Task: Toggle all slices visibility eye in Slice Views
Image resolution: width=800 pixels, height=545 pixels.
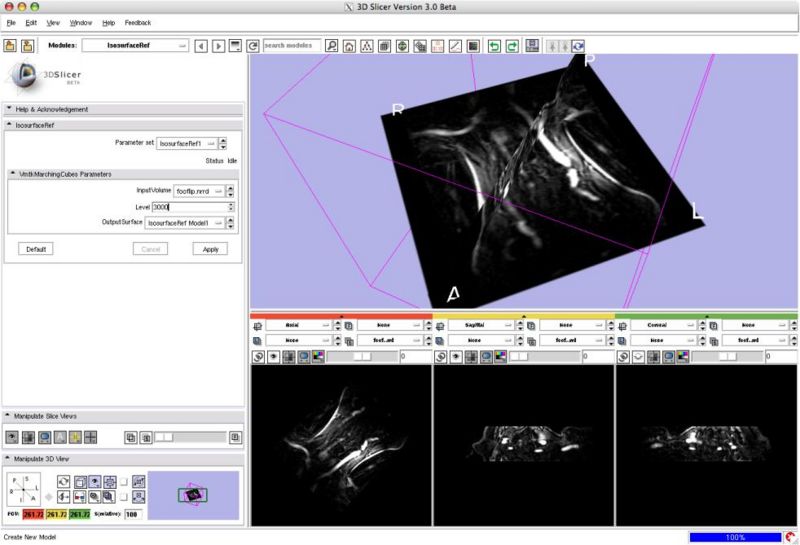Action: 12,437
